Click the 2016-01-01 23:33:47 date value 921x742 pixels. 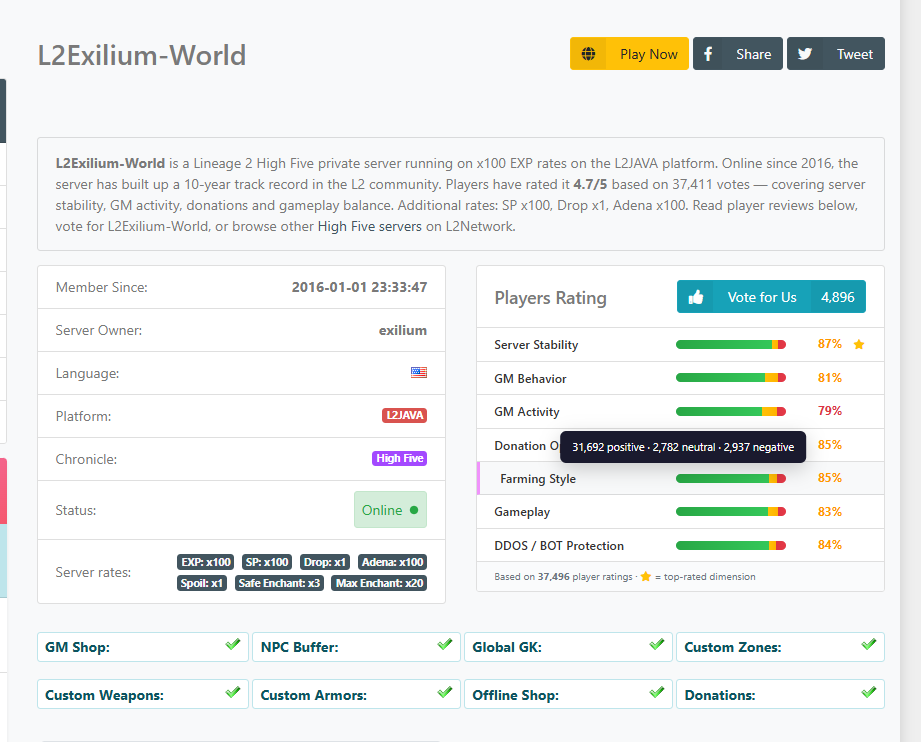359,287
